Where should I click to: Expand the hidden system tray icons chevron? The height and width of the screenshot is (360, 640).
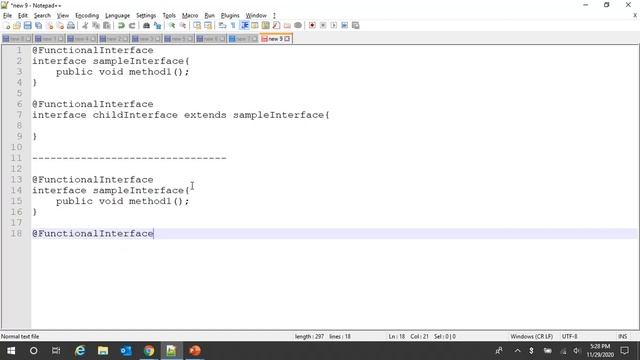tap(517, 351)
